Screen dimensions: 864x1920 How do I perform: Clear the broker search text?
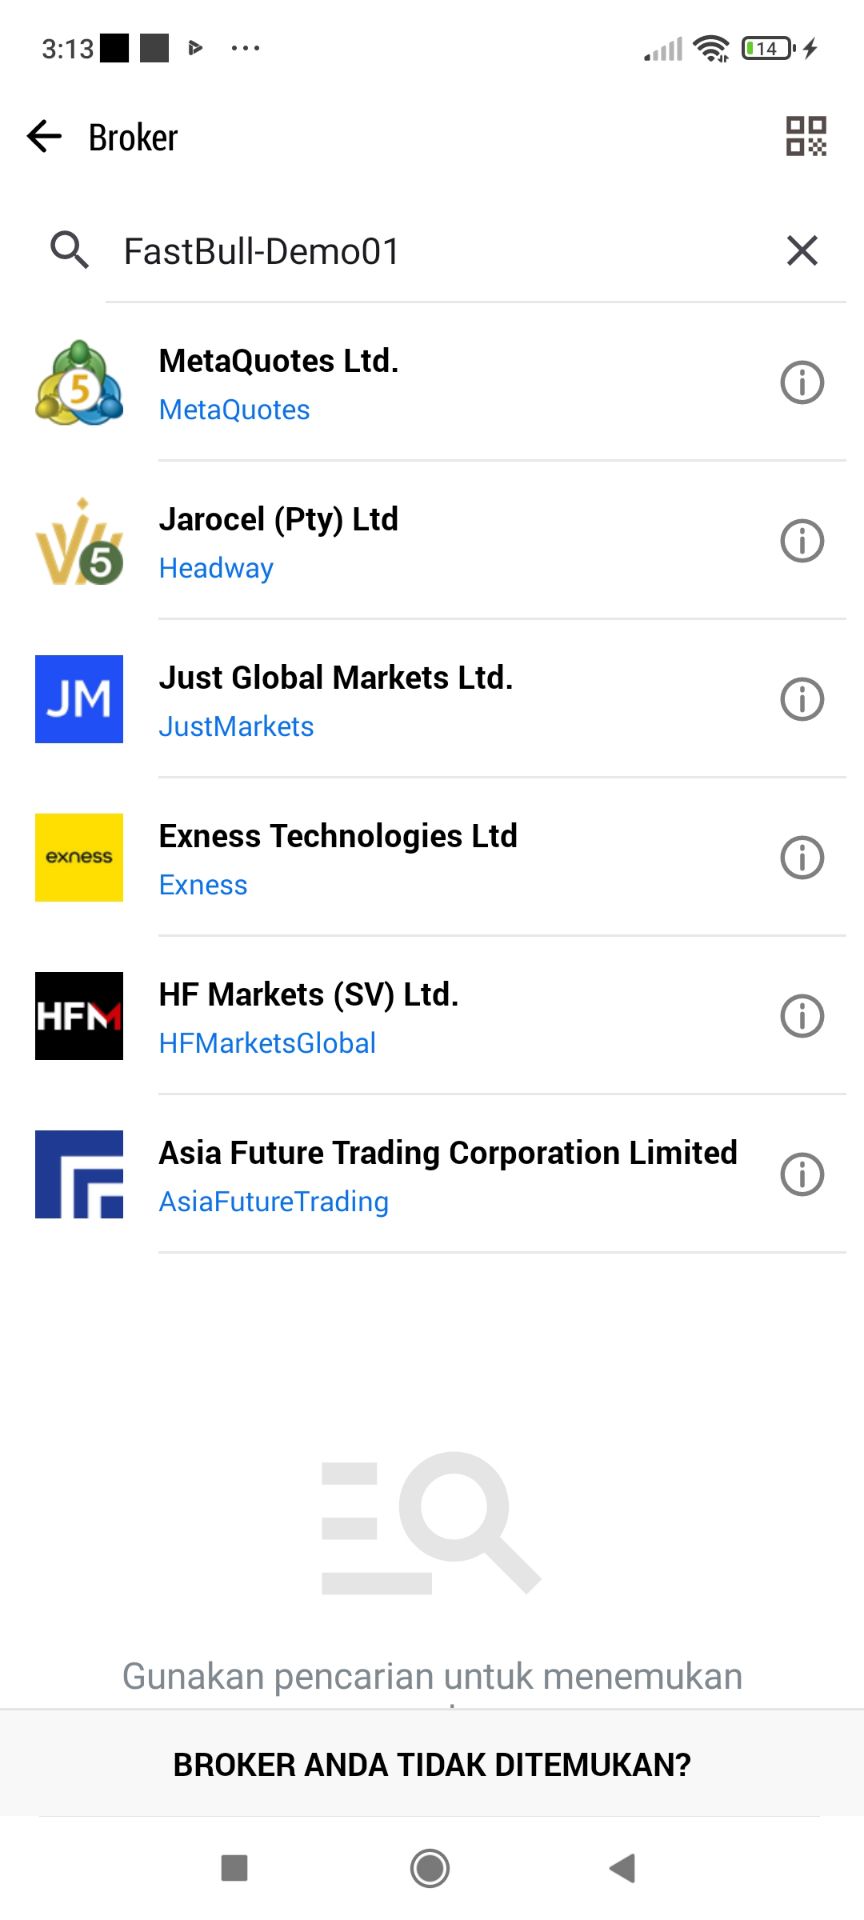(802, 250)
